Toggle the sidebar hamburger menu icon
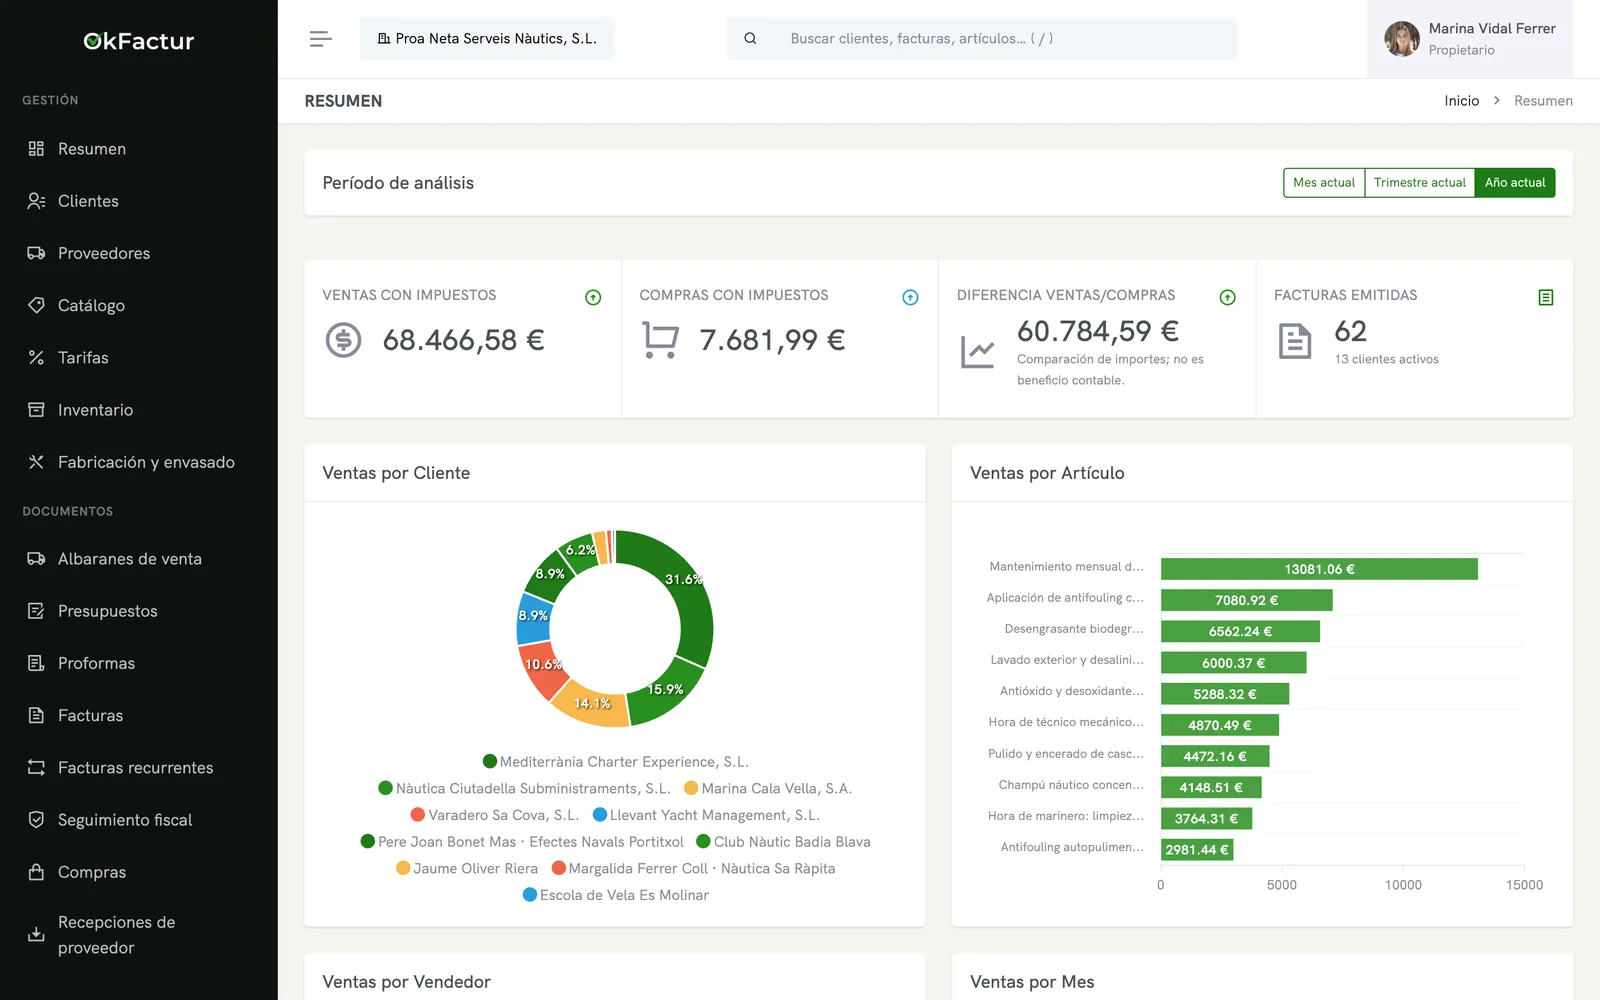1600x1000 pixels. pyautogui.click(x=320, y=39)
